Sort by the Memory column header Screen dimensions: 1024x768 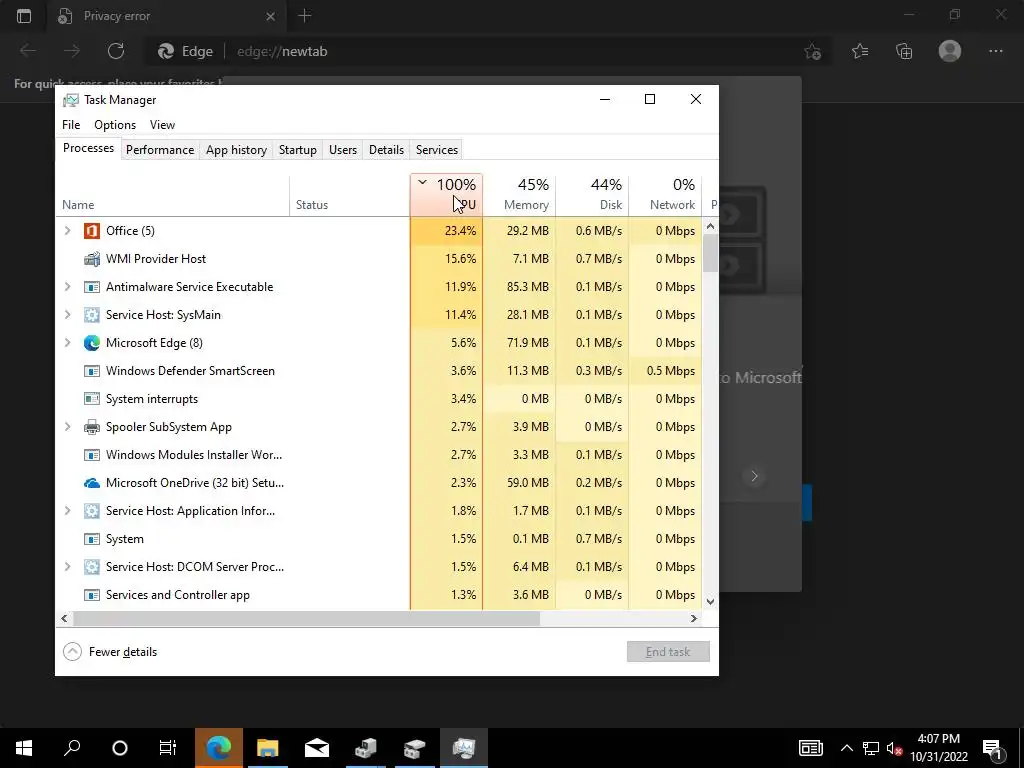[519, 195]
